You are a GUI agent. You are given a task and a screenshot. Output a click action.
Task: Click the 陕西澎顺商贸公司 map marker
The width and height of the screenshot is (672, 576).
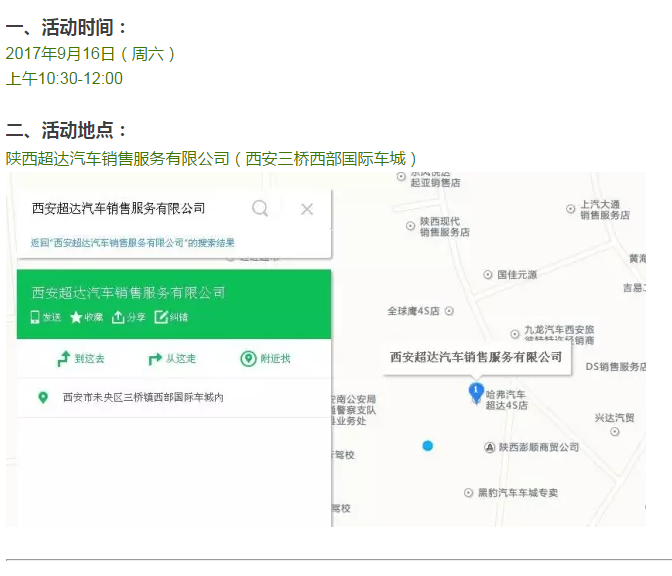point(489,447)
